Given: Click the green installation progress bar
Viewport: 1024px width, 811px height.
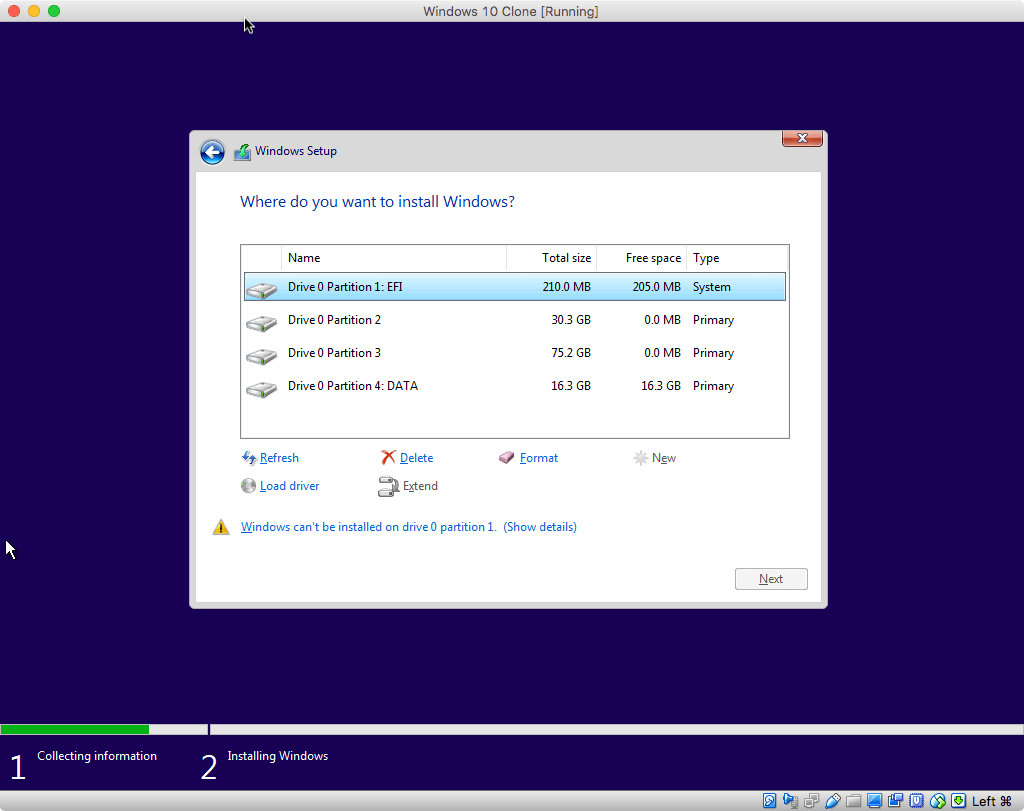Looking at the screenshot, I should tap(74, 729).
